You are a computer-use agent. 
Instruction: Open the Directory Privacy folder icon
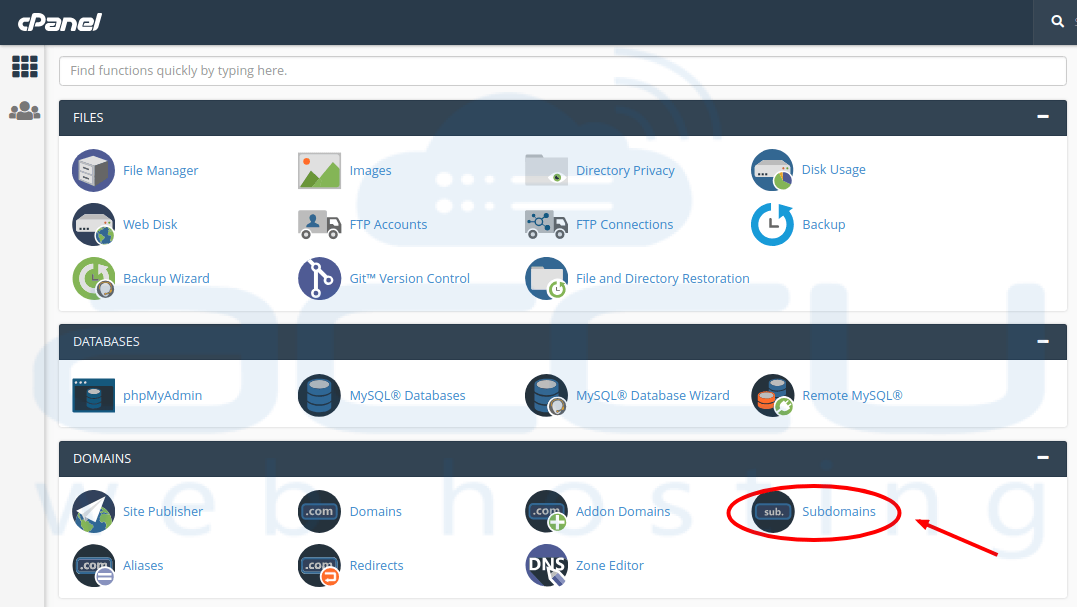(546, 170)
